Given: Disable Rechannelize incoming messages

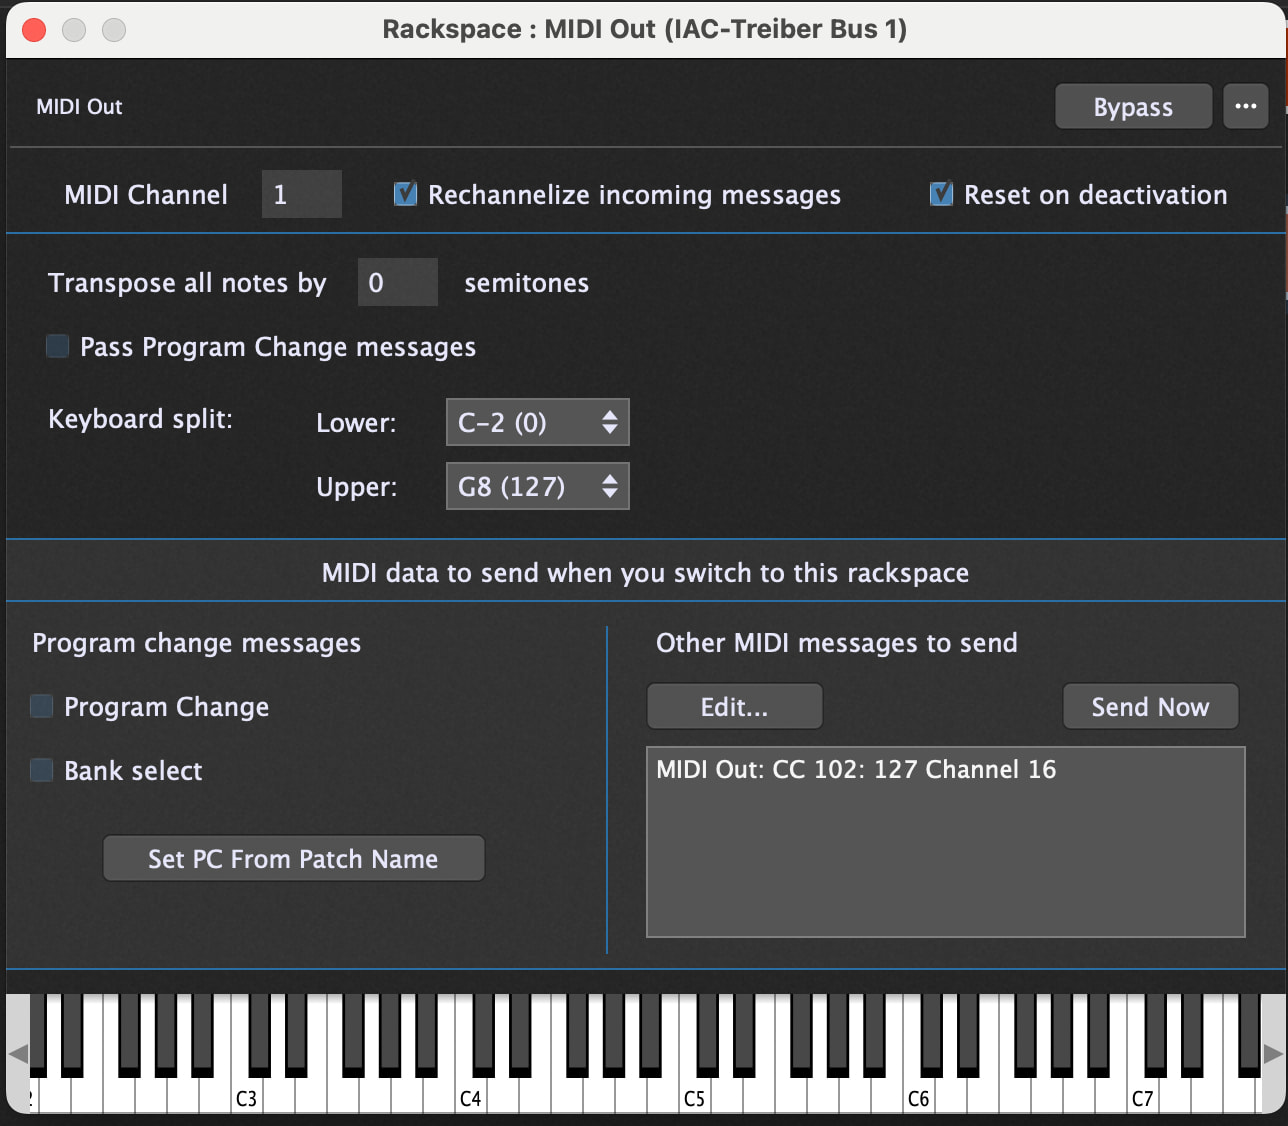Looking at the screenshot, I should pos(405,194).
